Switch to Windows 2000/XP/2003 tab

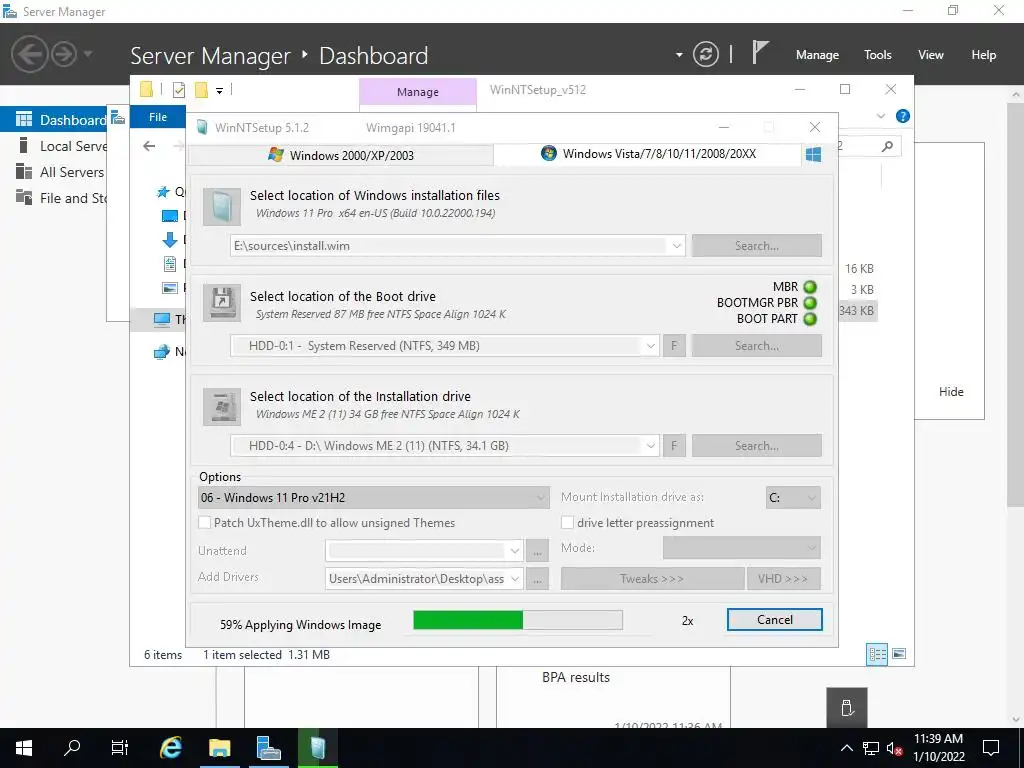[x=341, y=155]
